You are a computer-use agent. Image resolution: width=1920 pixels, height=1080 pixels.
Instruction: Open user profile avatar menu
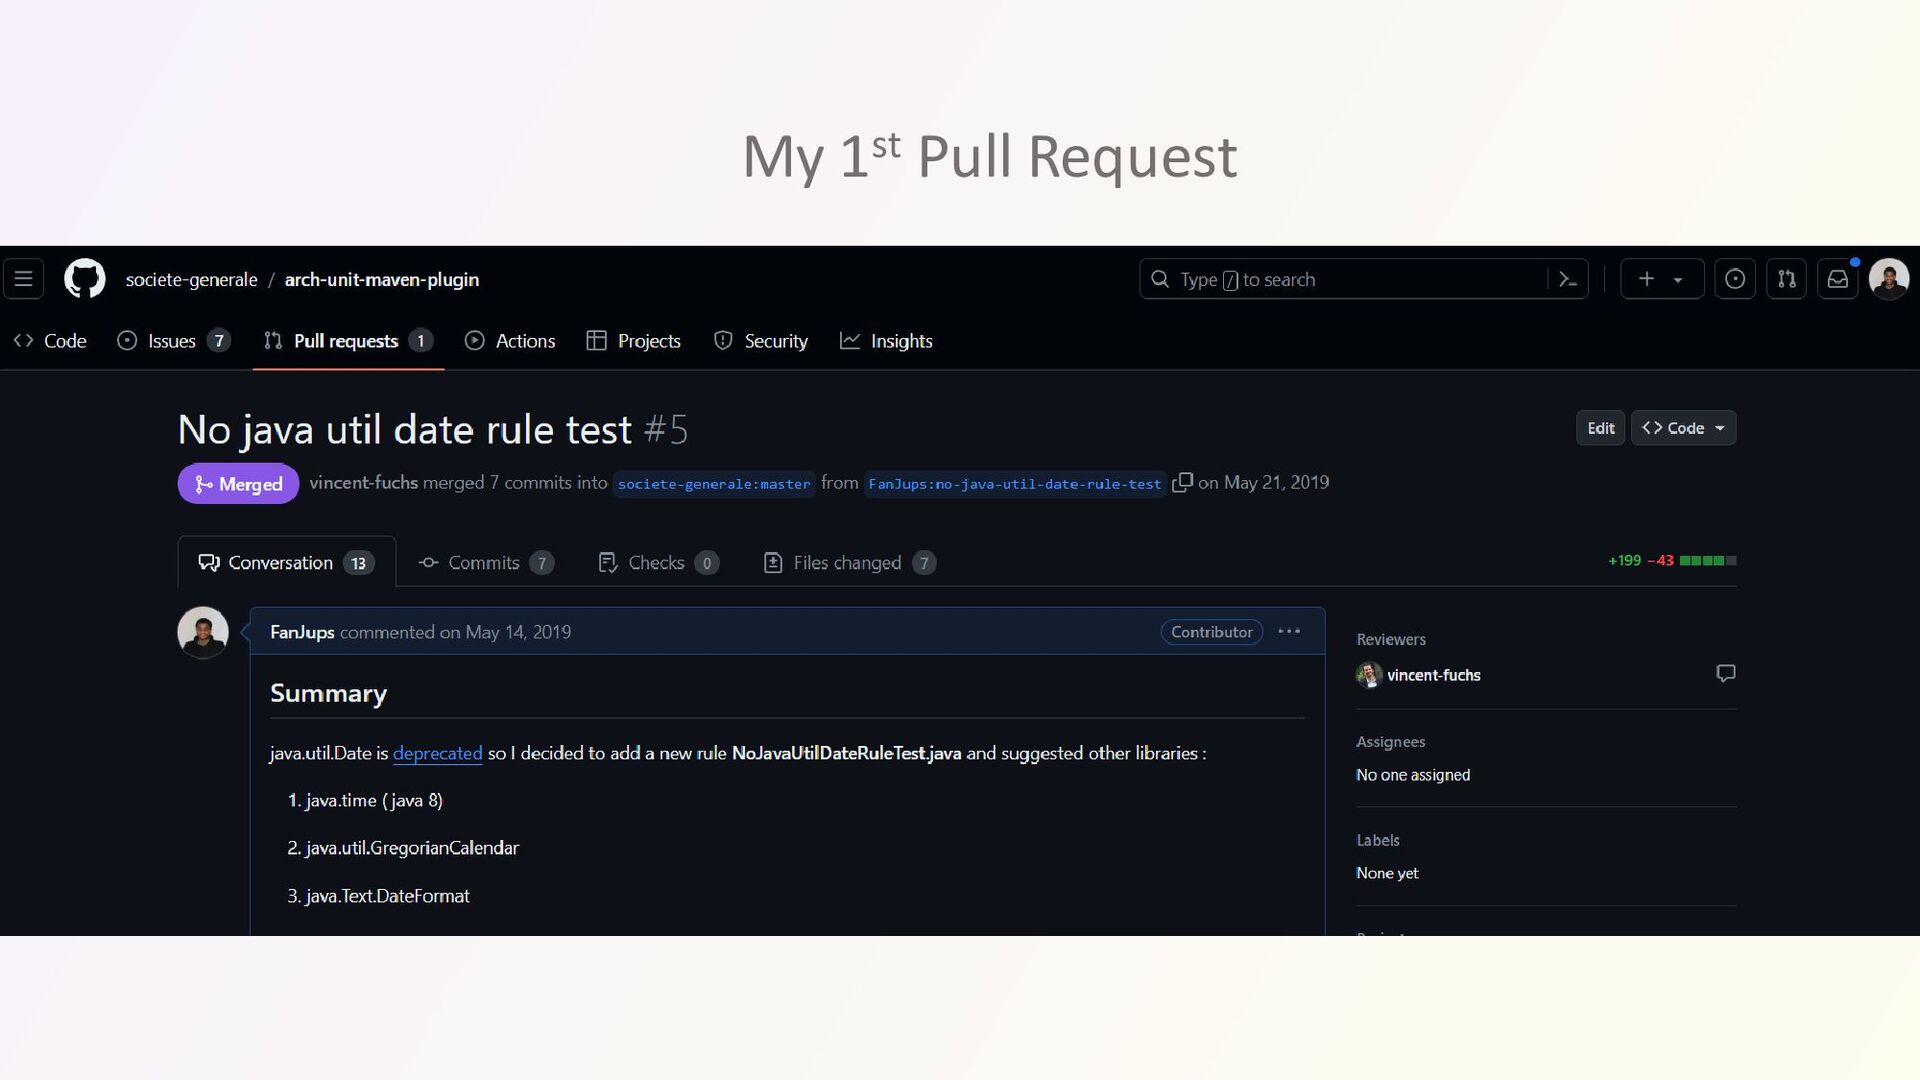tap(1889, 279)
